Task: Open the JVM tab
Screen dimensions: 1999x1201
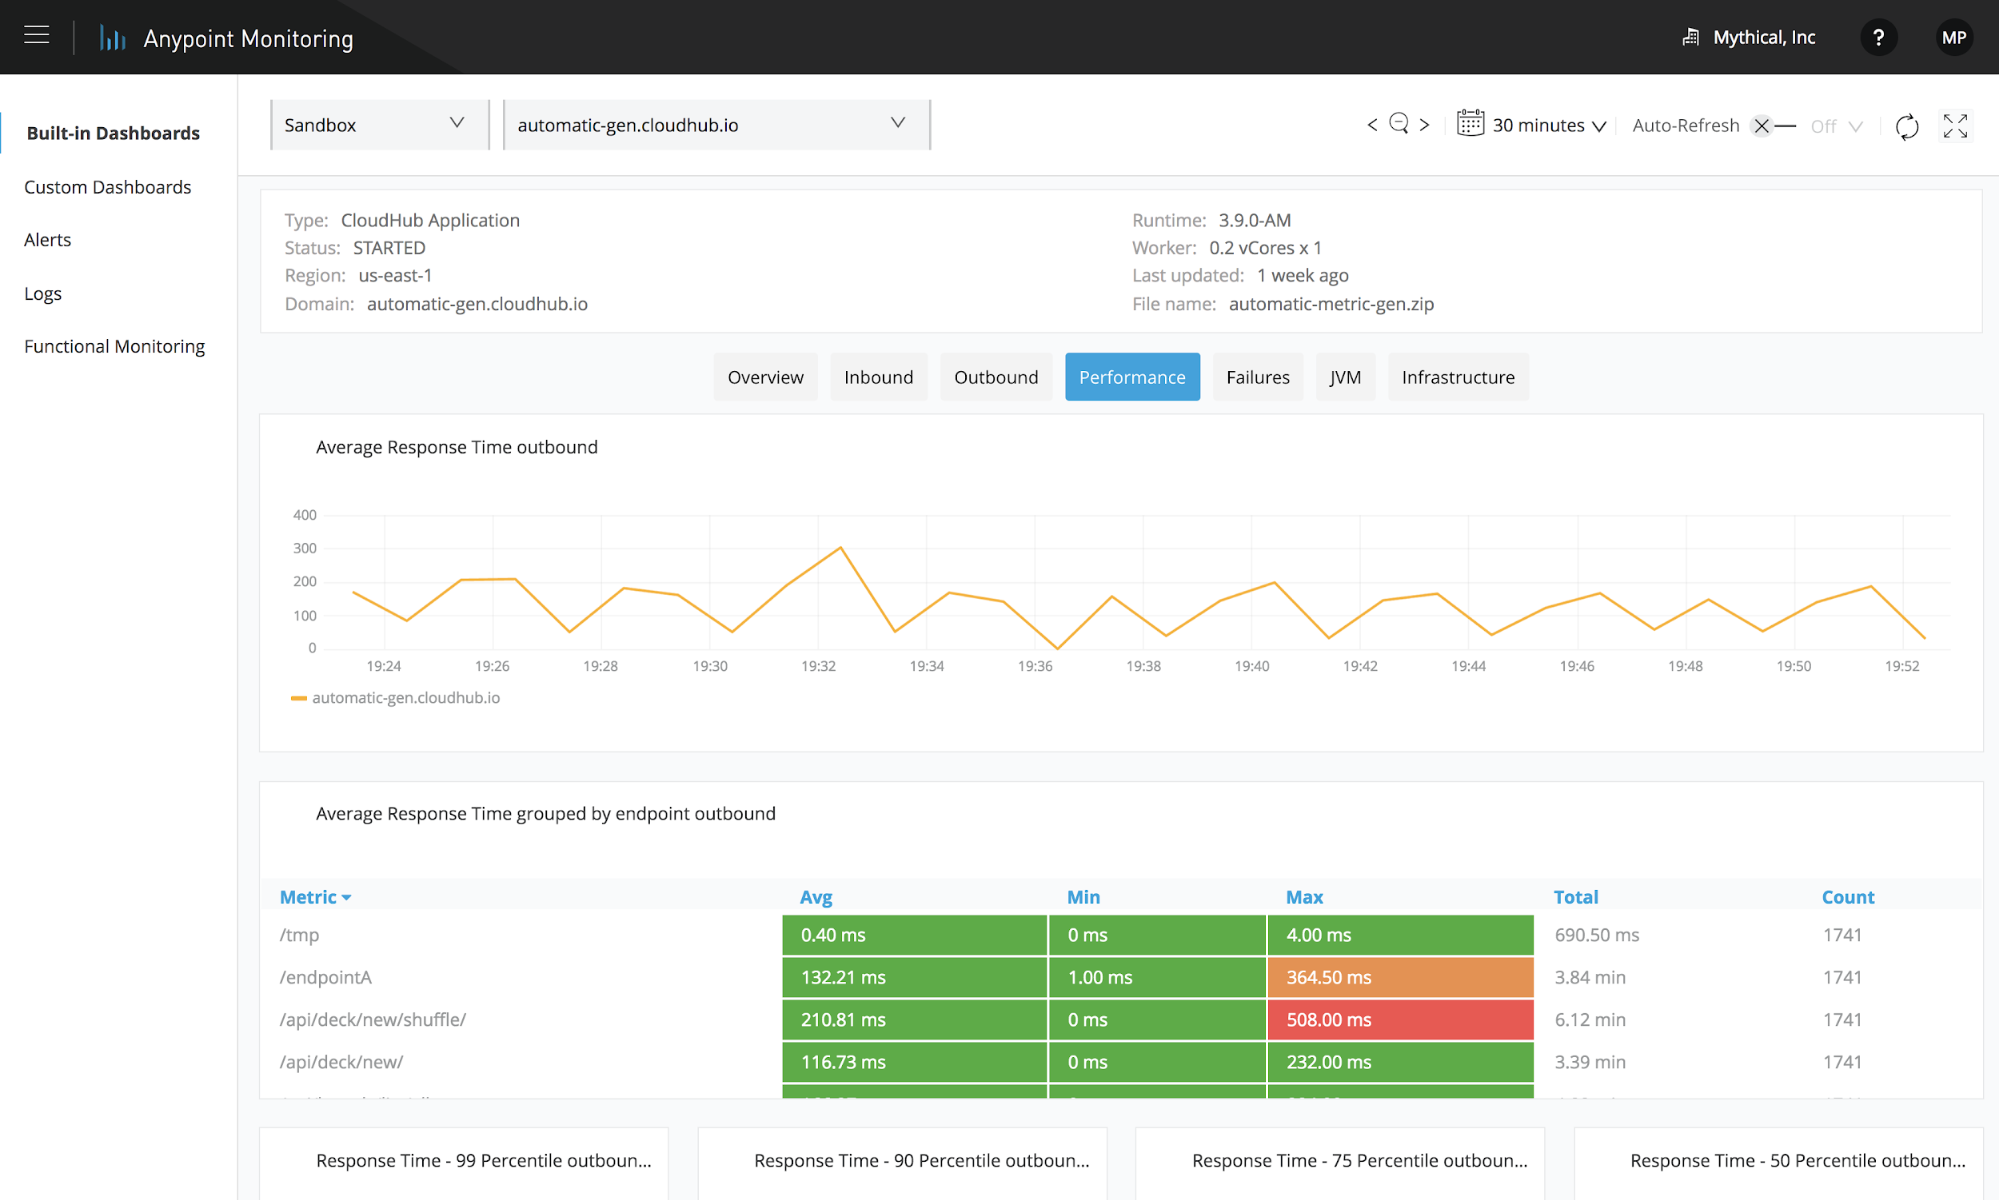Action: pyautogui.click(x=1345, y=377)
